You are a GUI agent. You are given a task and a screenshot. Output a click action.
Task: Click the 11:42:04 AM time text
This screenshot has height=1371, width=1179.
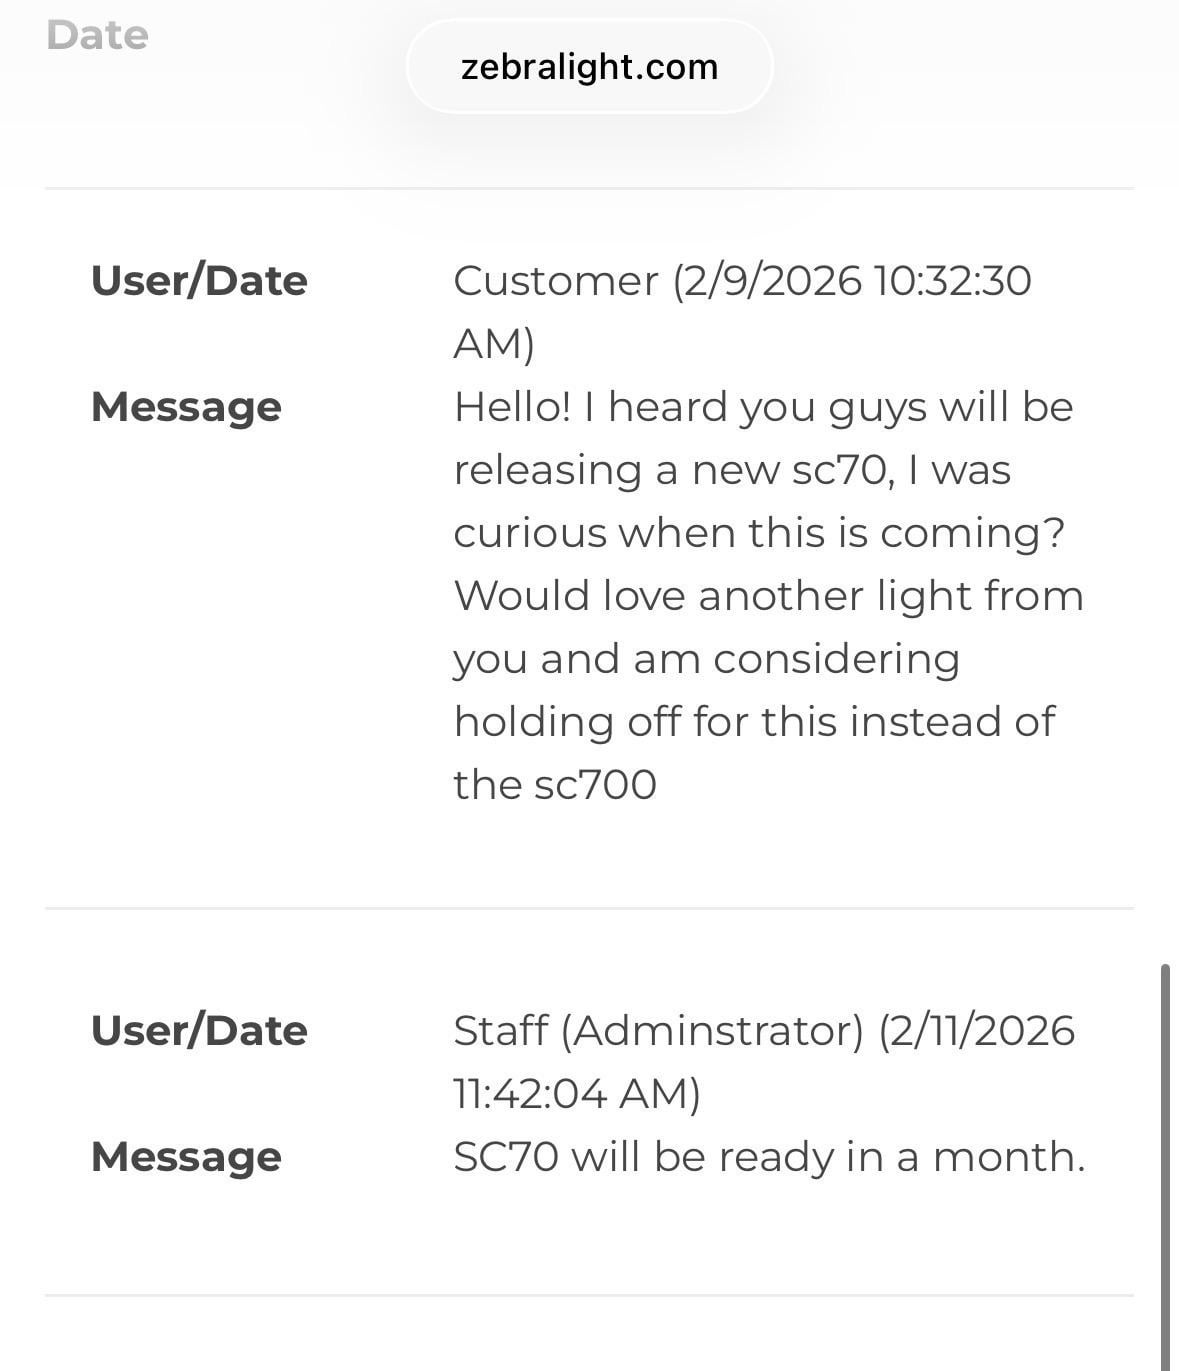pyautogui.click(x=576, y=1094)
